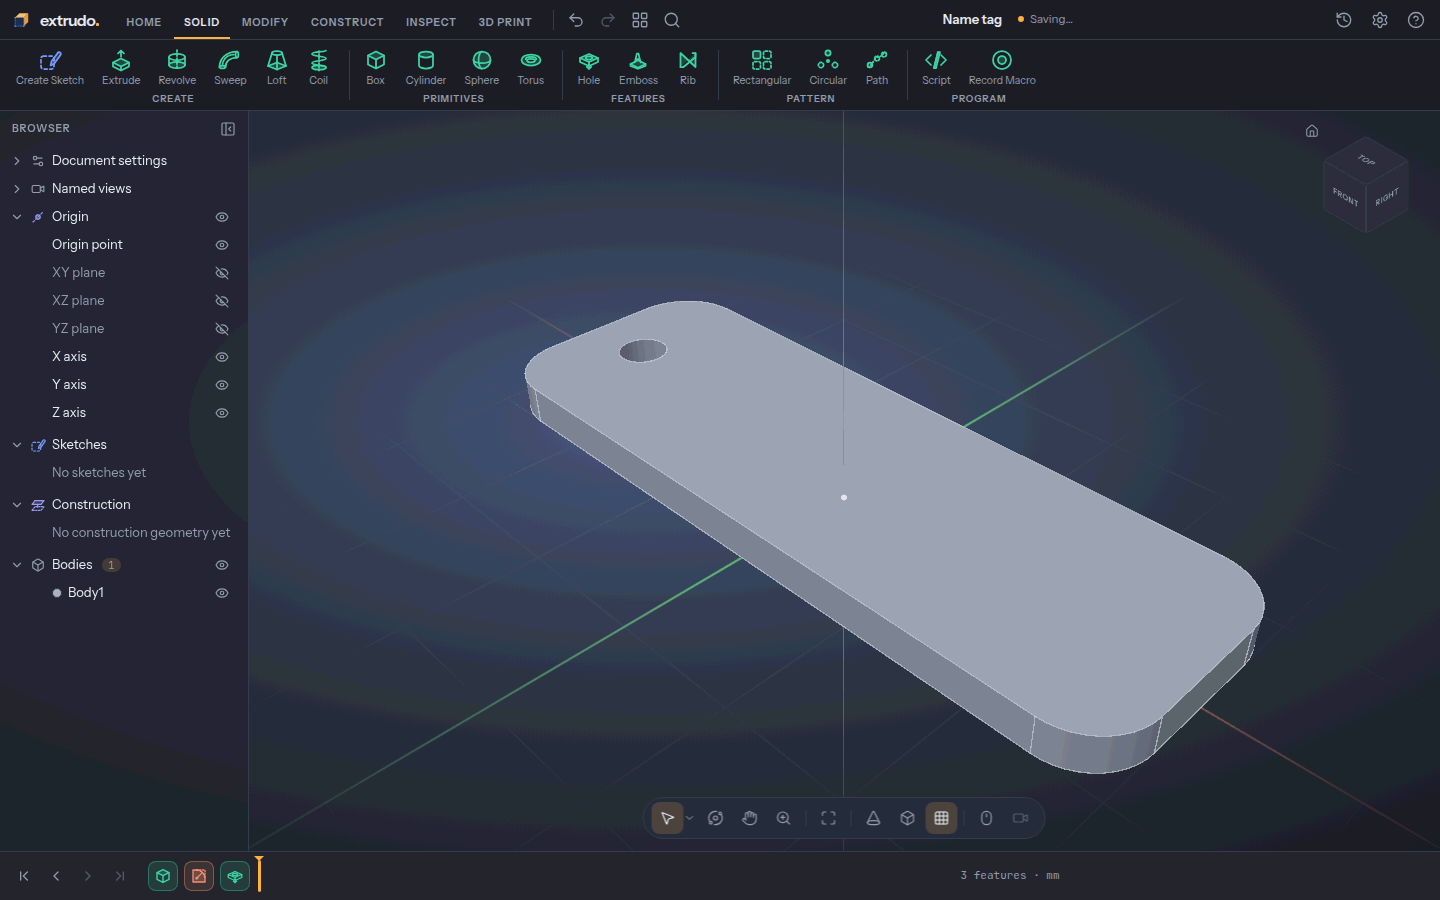Collapse the Bodies group

tap(17, 565)
